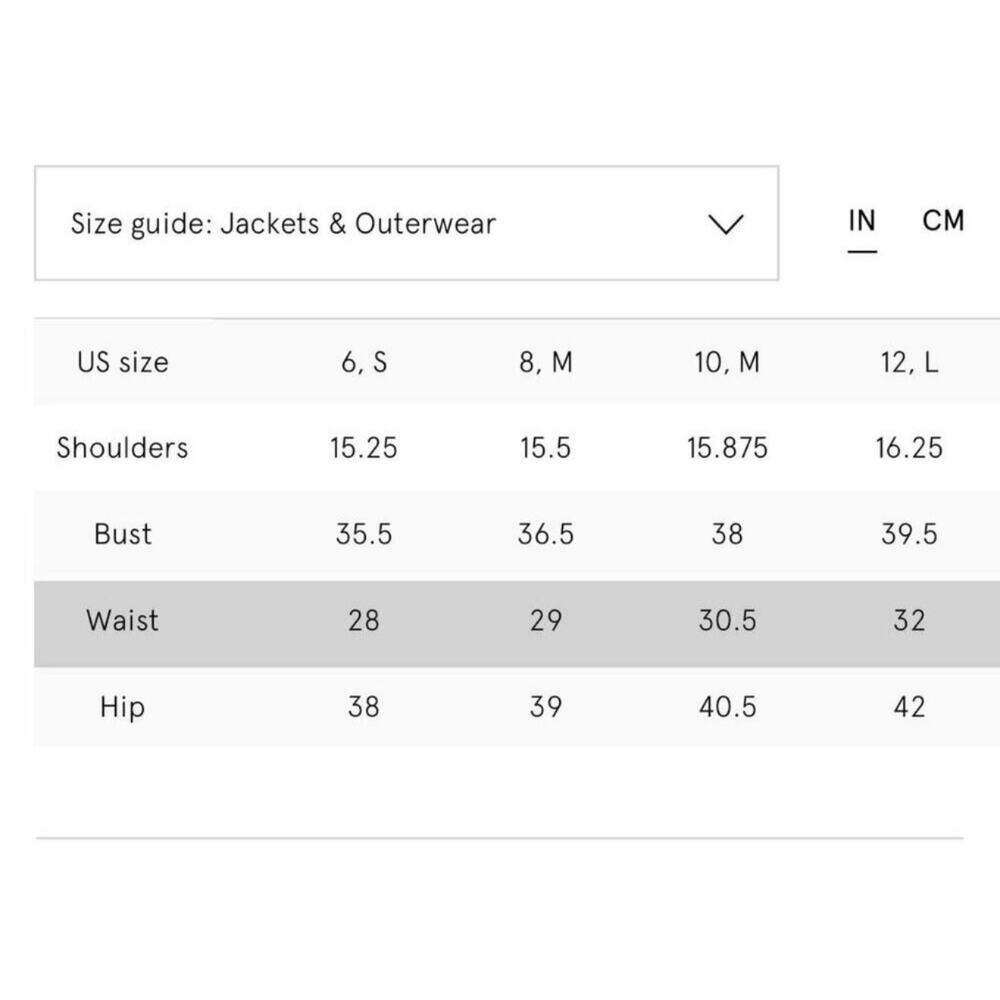Switch measurement units to CM

point(943,221)
